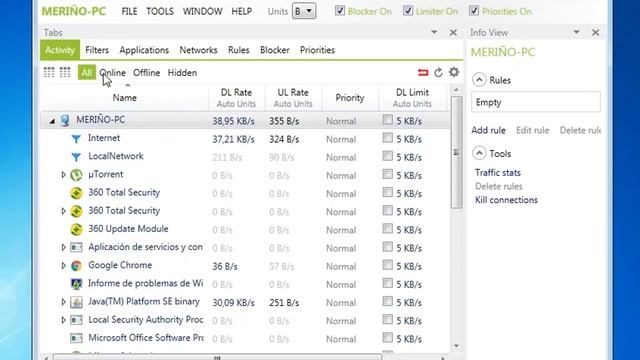Switch to the Blocker tab

[x=275, y=50]
